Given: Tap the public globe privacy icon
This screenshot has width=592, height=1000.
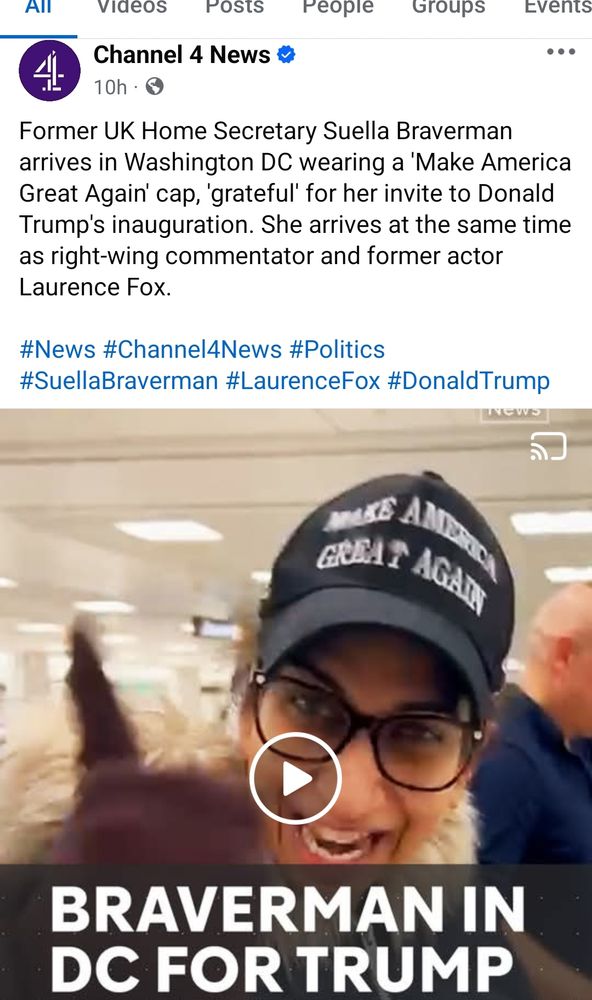Looking at the screenshot, I should 154,86.
